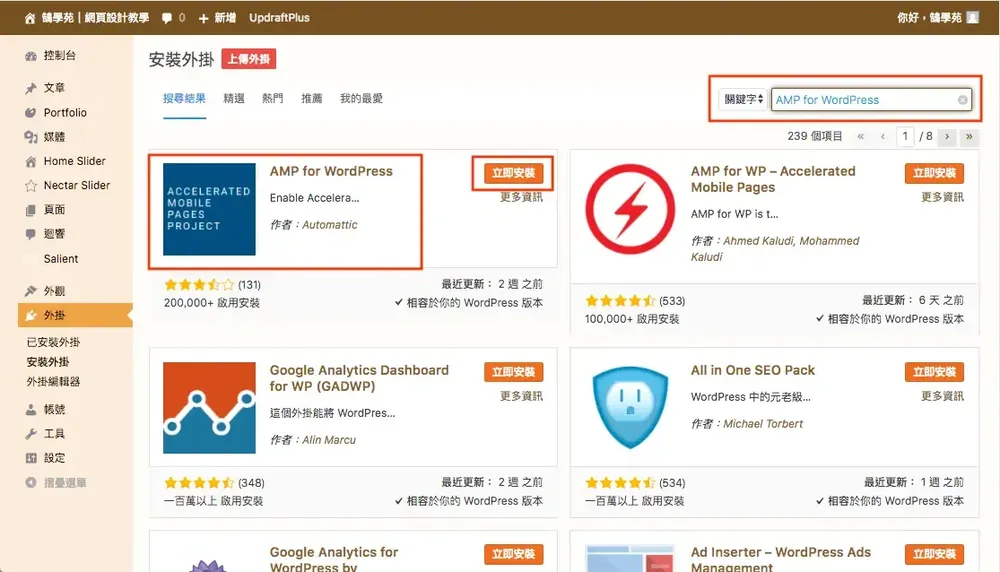Click the Google Analytics Dashboard plugin thumbnail
The image size is (1000, 572).
tap(209, 408)
